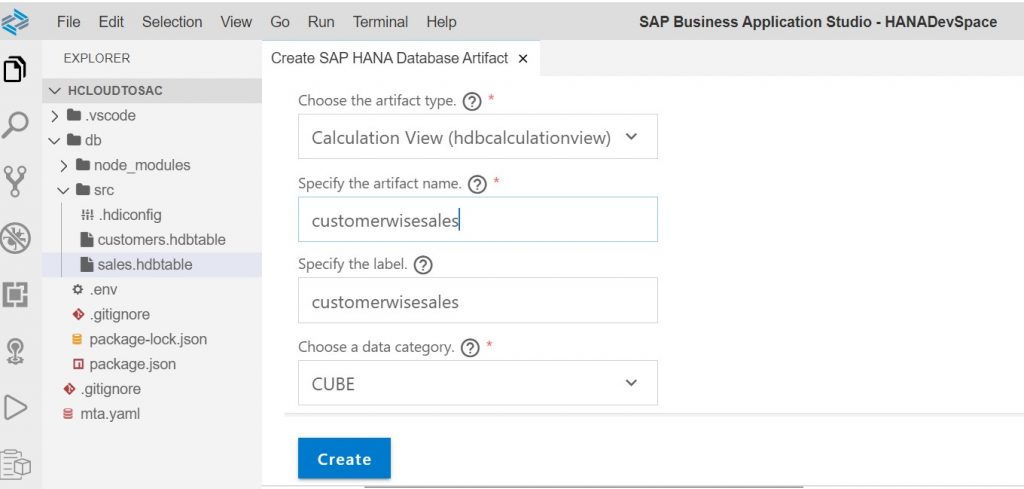Open Source Control branch icon
The image size is (1024, 489).
point(15,181)
